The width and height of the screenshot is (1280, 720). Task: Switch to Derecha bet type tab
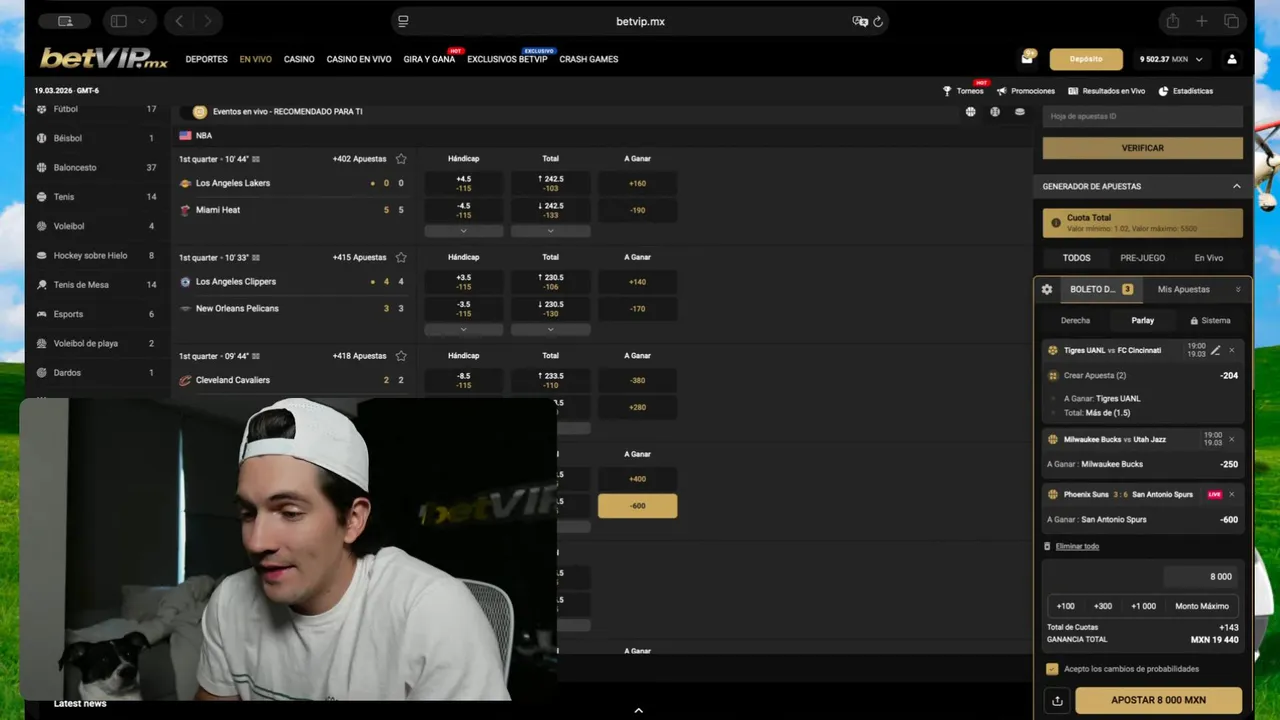click(1075, 321)
